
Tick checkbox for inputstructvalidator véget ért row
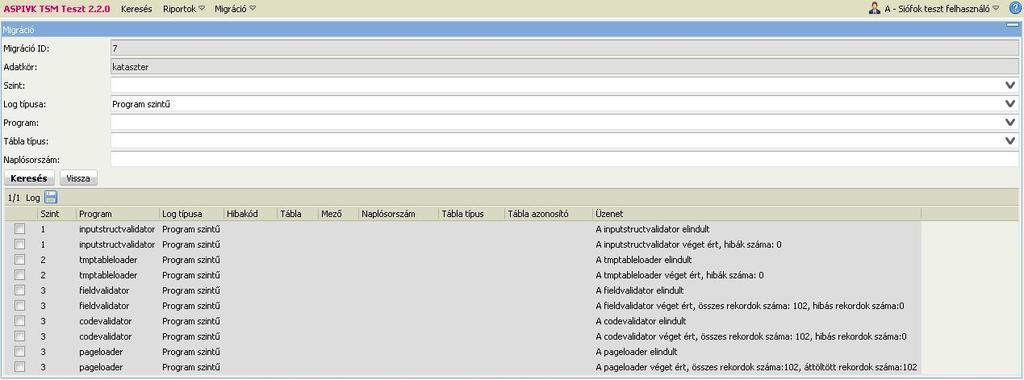coord(20,244)
